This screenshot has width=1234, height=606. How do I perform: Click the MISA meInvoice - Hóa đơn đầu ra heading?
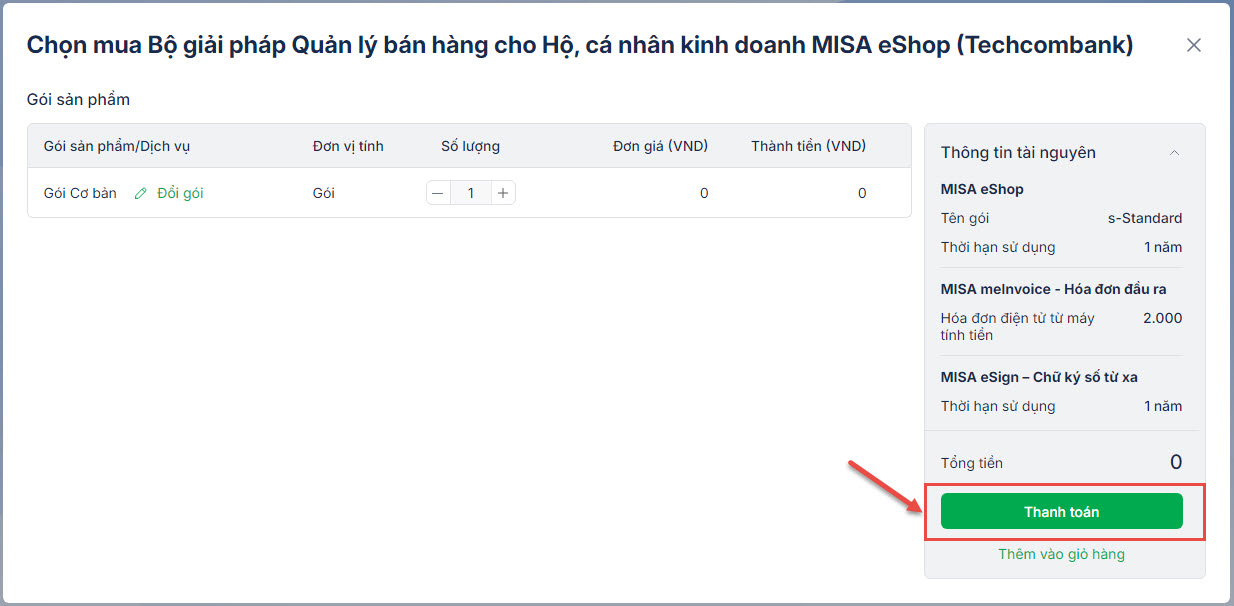[x=1054, y=289]
